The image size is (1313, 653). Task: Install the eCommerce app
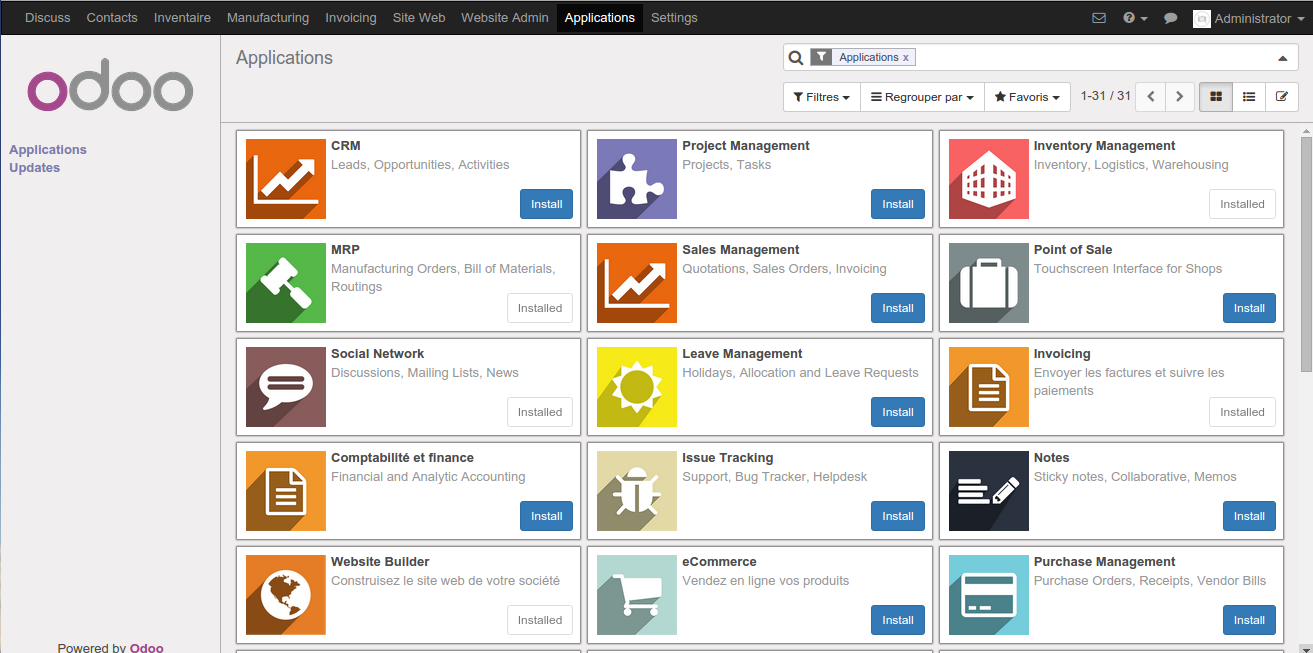click(898, 620)
